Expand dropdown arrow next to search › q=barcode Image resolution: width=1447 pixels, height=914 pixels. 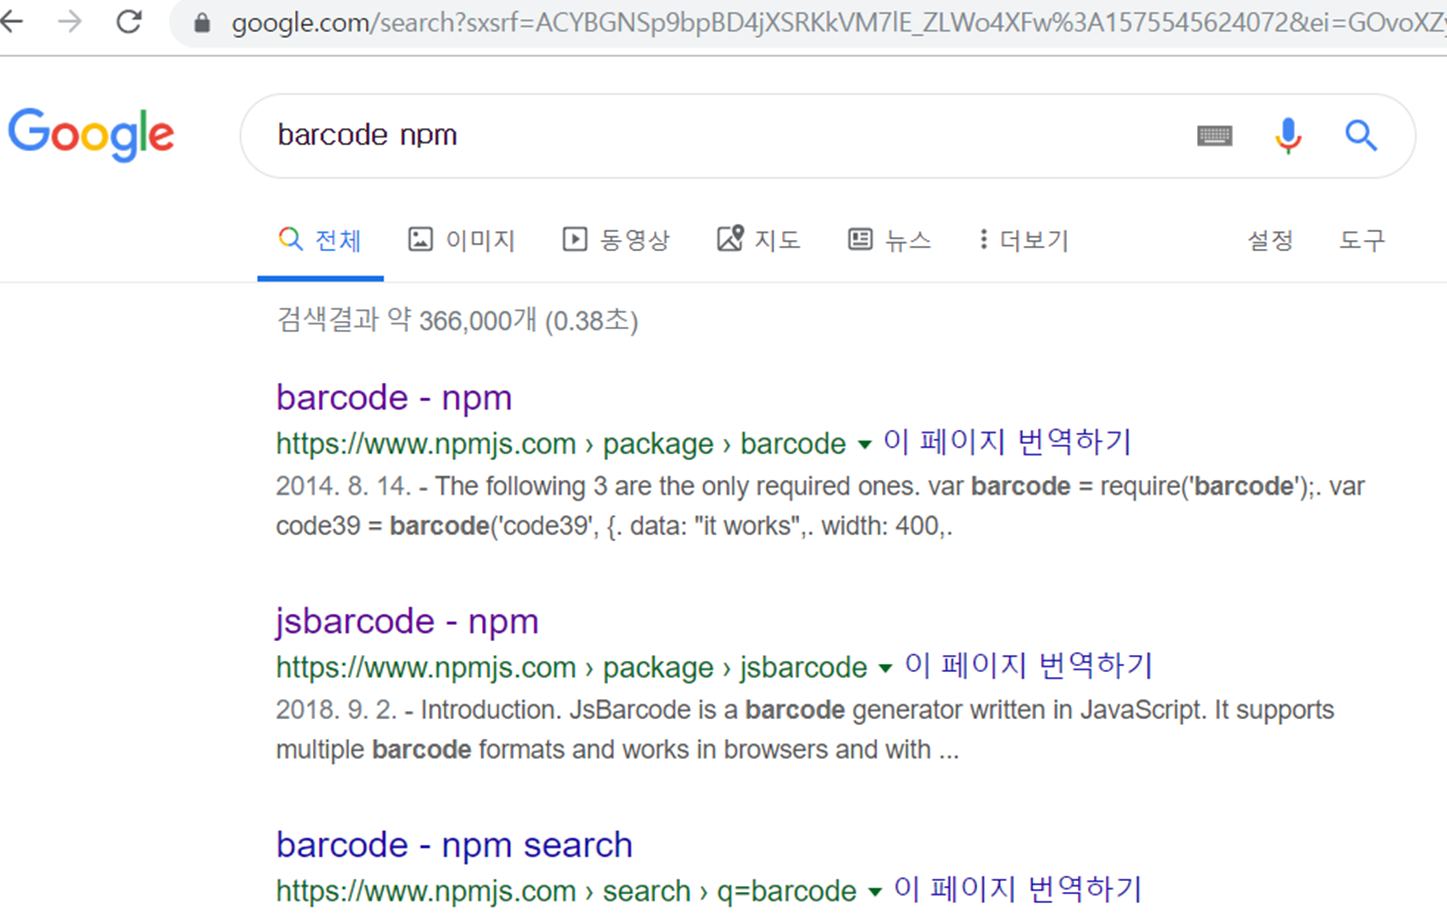(x=875, y=893)
